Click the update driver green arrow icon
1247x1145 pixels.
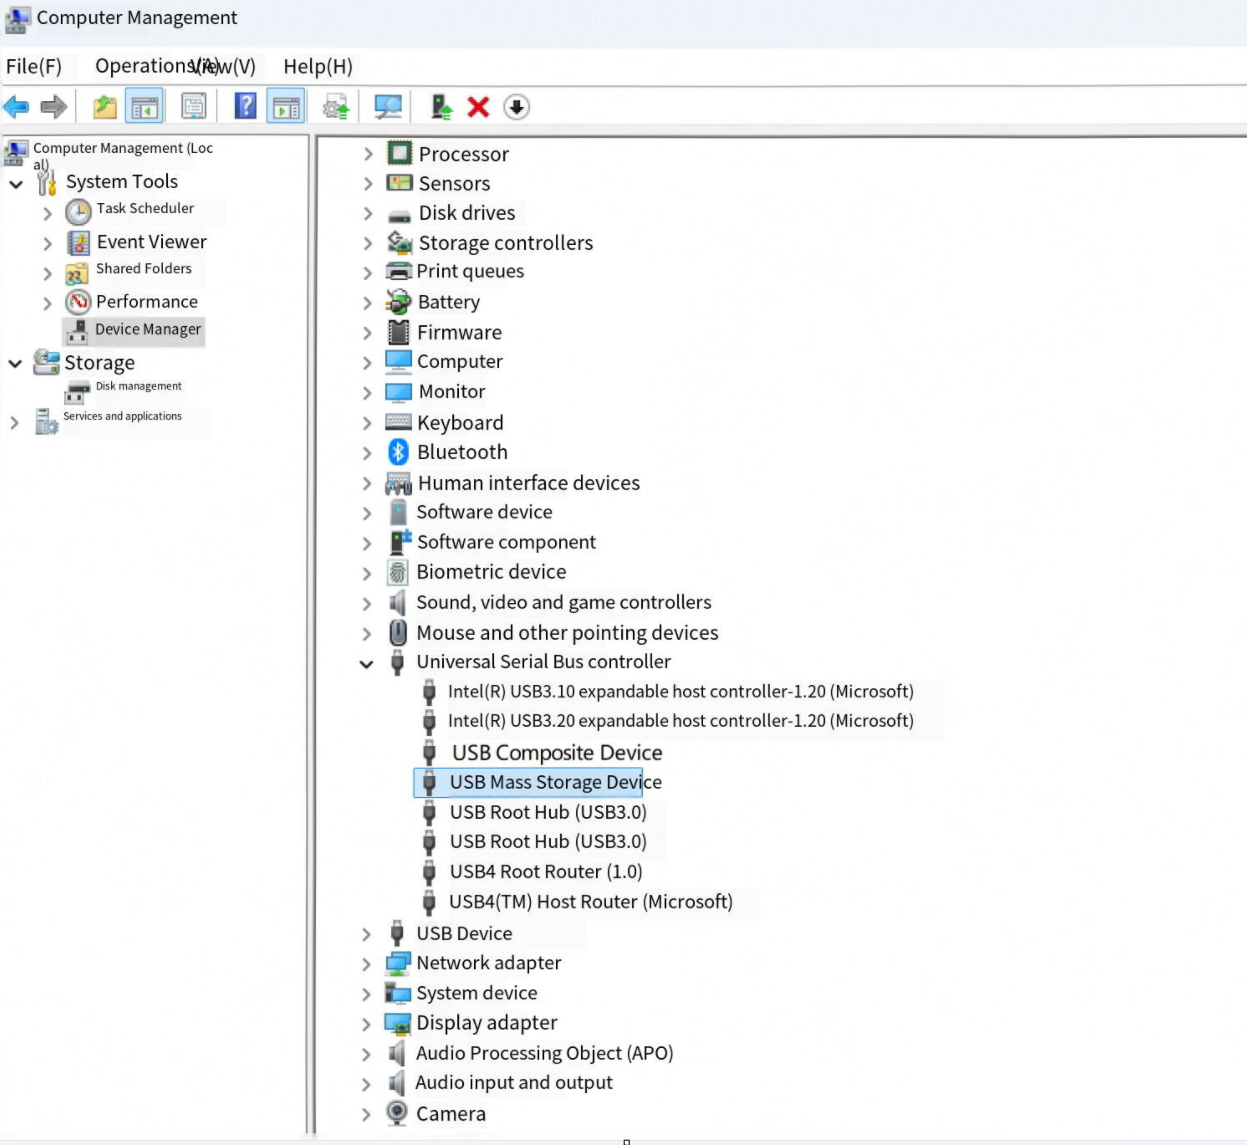tap(441, 106)
